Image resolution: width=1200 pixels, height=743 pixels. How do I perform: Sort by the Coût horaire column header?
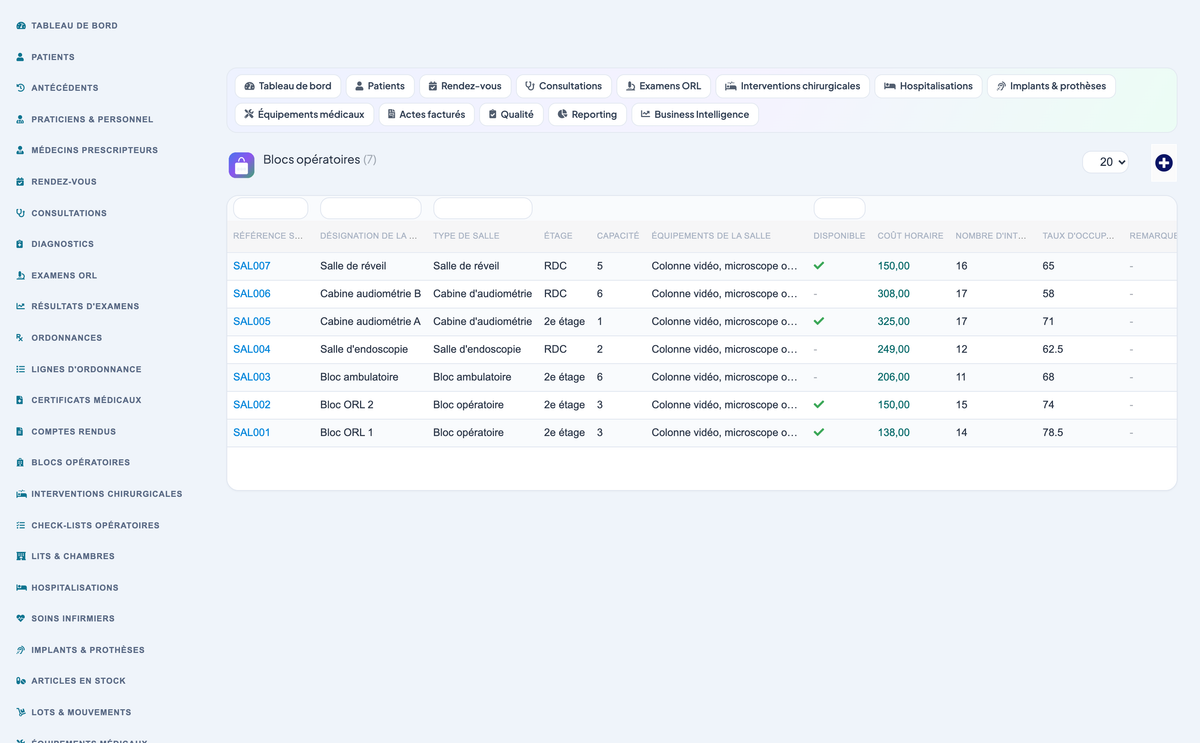(x=910, y=236)
